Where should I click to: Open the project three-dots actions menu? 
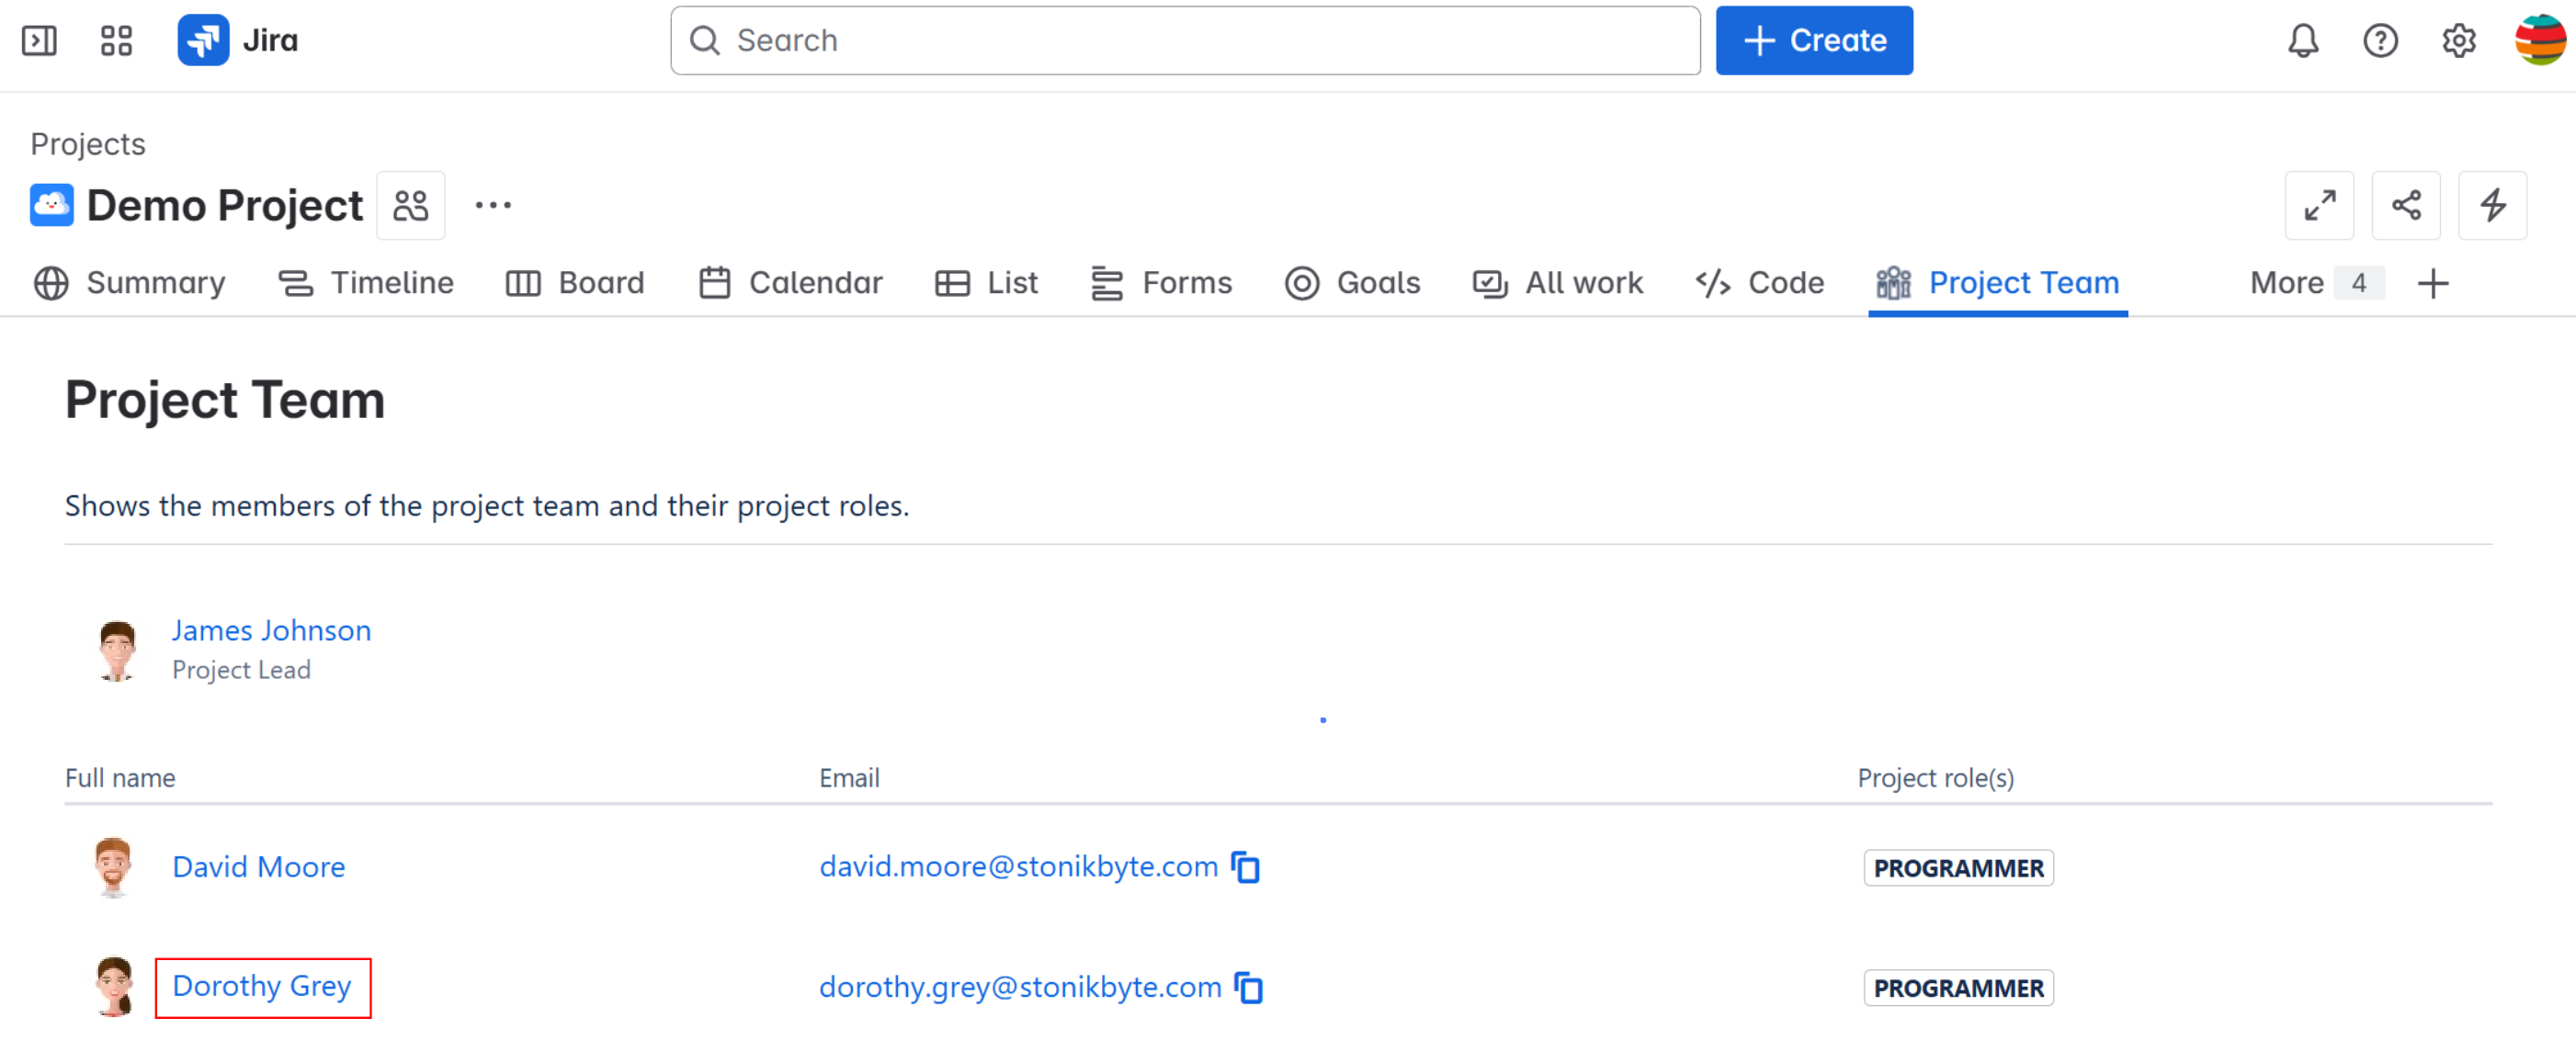click(x=493, y=205)
